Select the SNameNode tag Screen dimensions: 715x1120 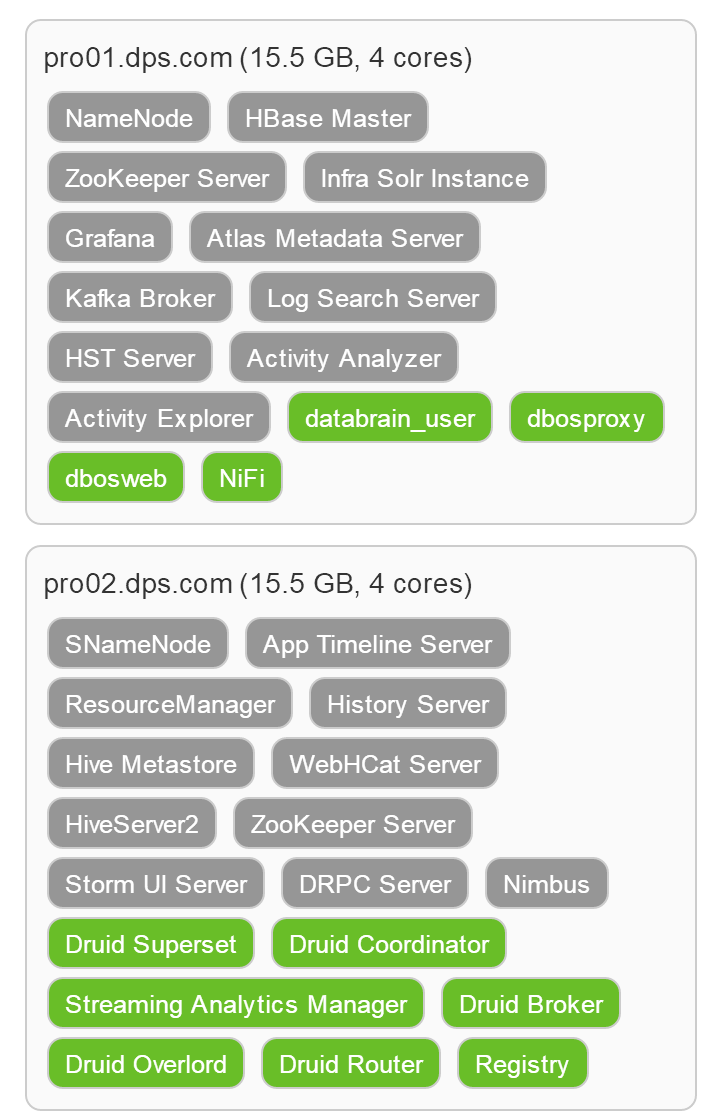(x=138, y=644)
